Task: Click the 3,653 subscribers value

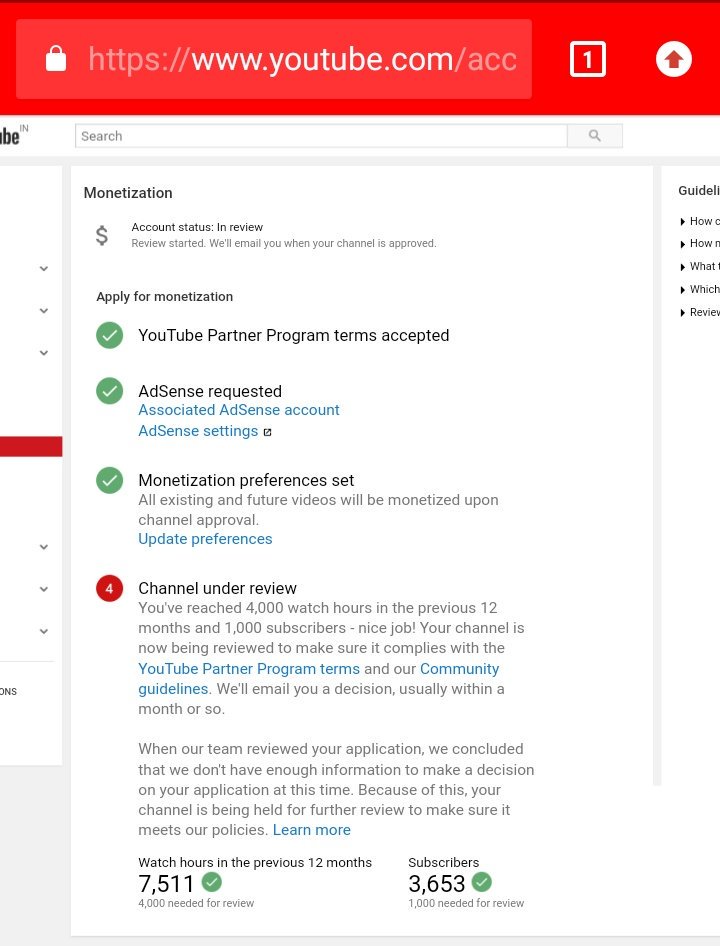Action: click(x=436, y=884)
